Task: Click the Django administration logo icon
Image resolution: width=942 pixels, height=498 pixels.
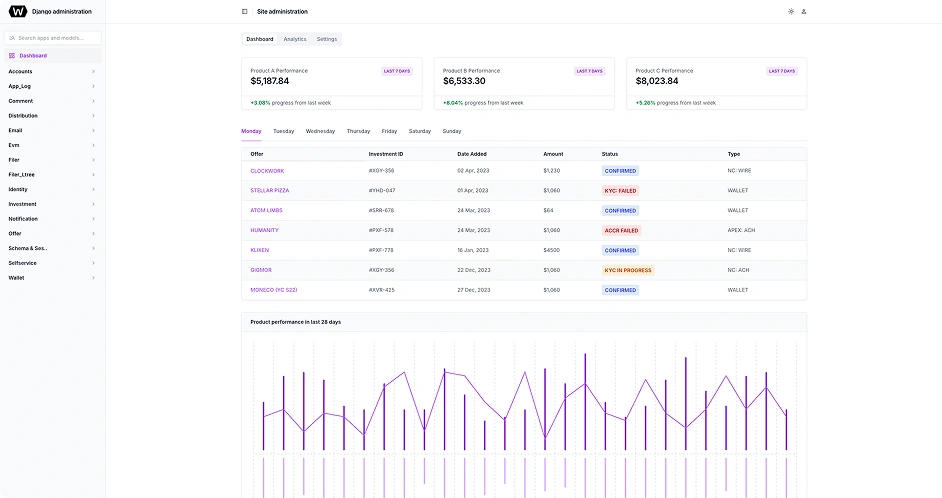Action: (x=18, y=11)
